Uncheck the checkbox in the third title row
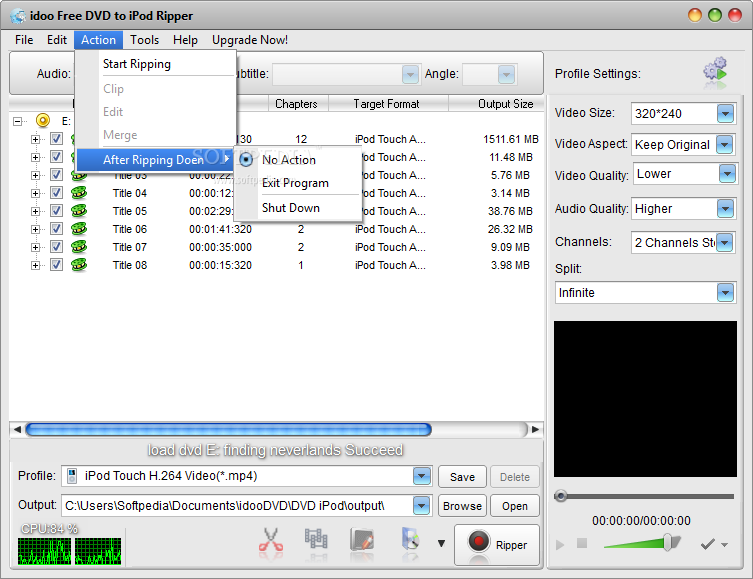Viewport: 753px width, 579px height. click(56, 175)
